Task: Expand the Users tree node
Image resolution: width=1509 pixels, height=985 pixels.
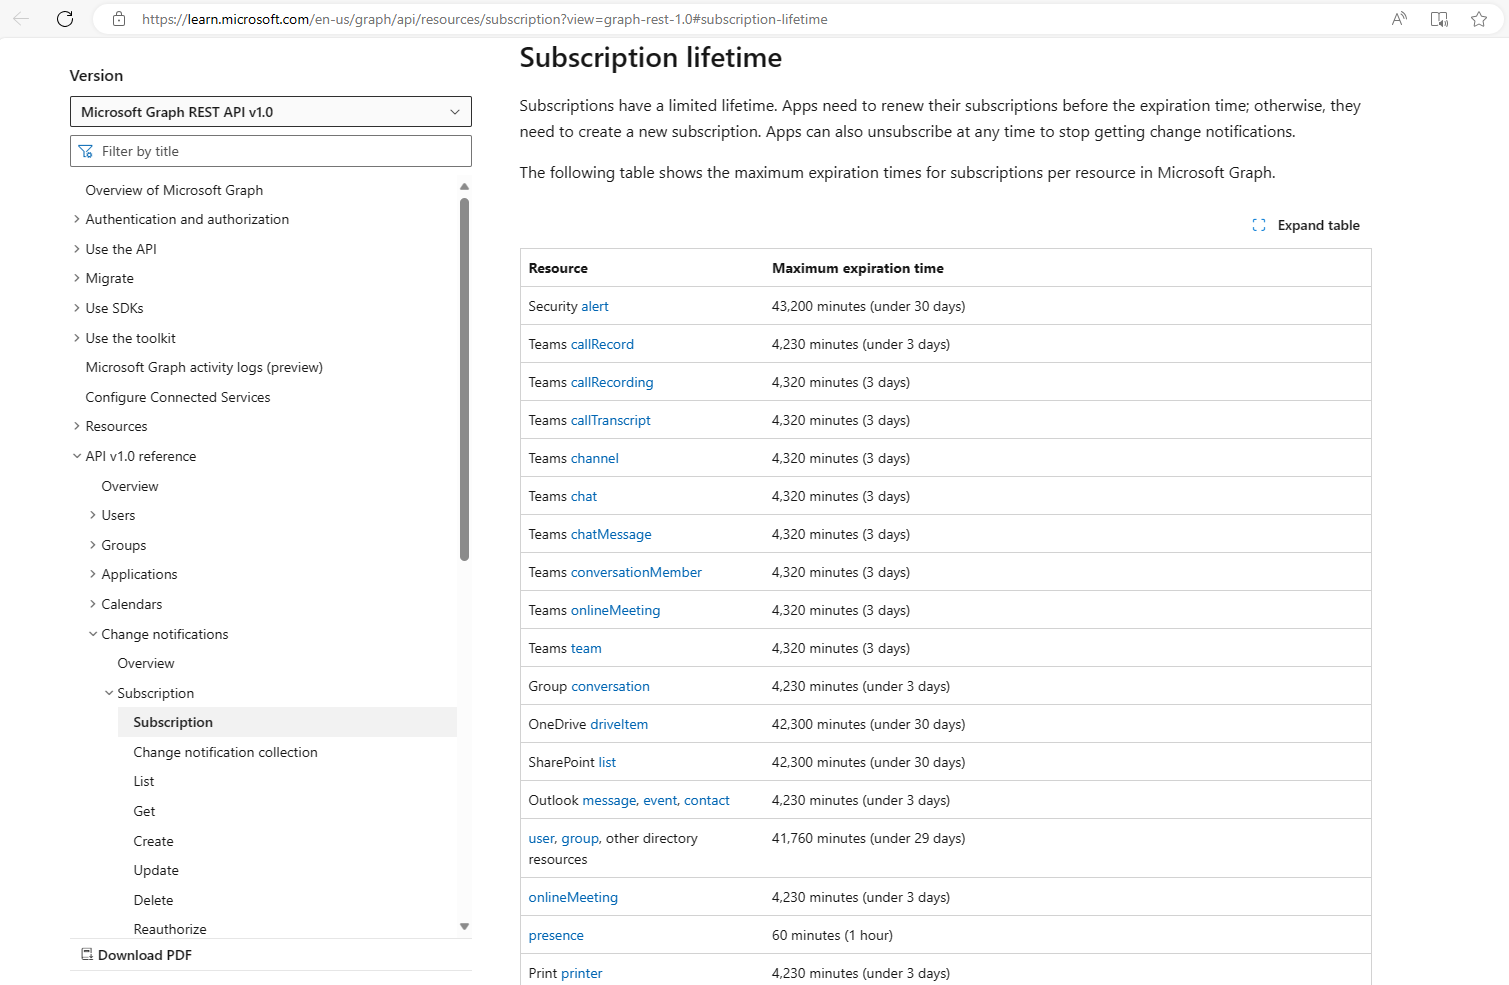Action: (x=93, y=516)
